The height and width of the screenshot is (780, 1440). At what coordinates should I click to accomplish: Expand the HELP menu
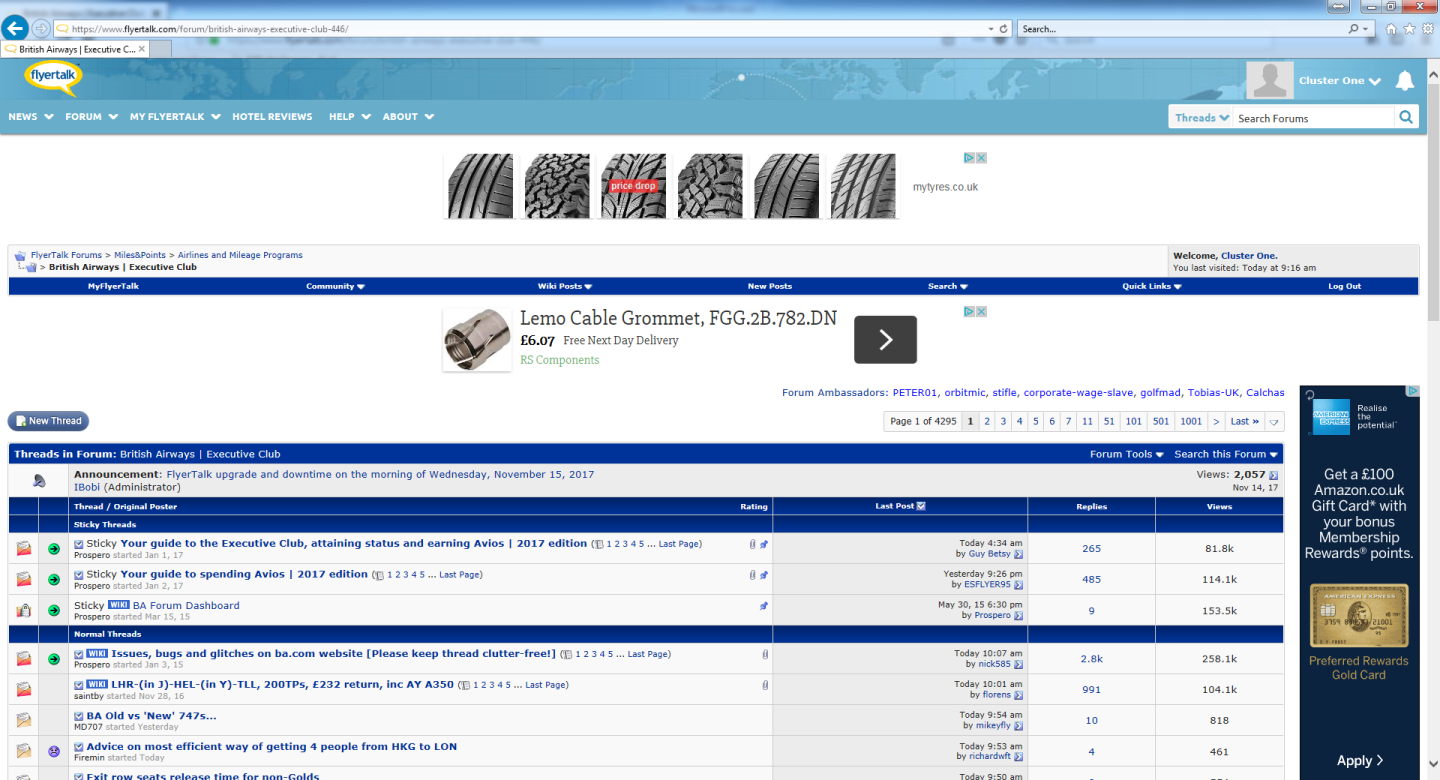(349, 117)
